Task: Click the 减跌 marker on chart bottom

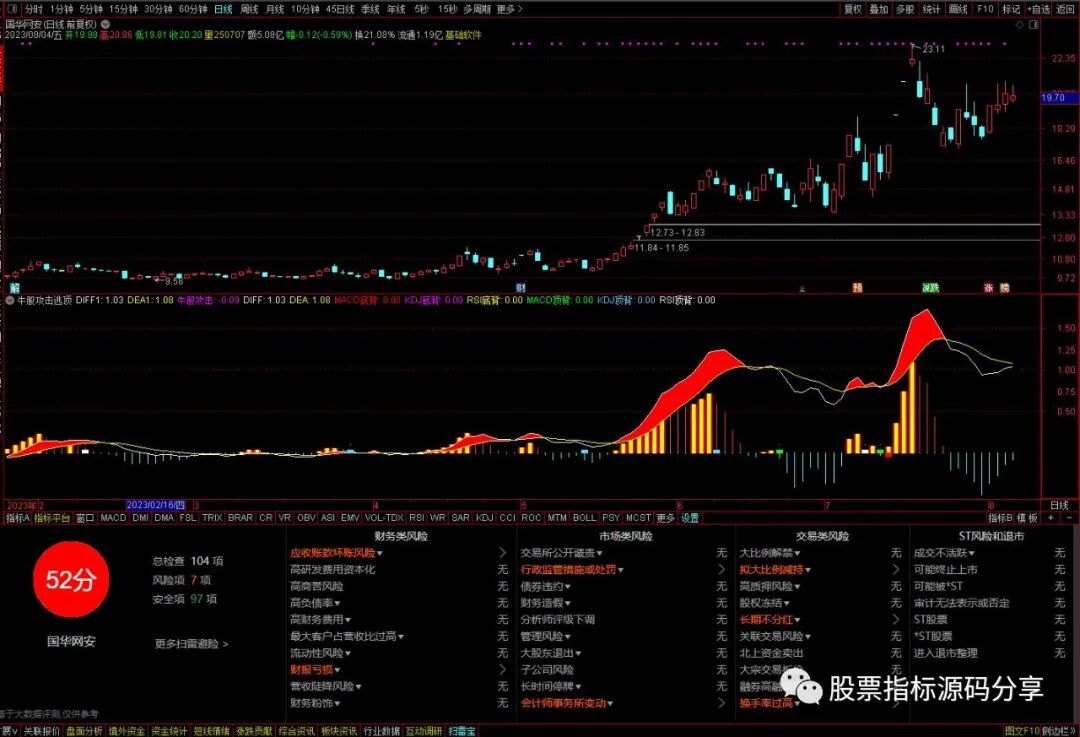Action: [931, 287]
